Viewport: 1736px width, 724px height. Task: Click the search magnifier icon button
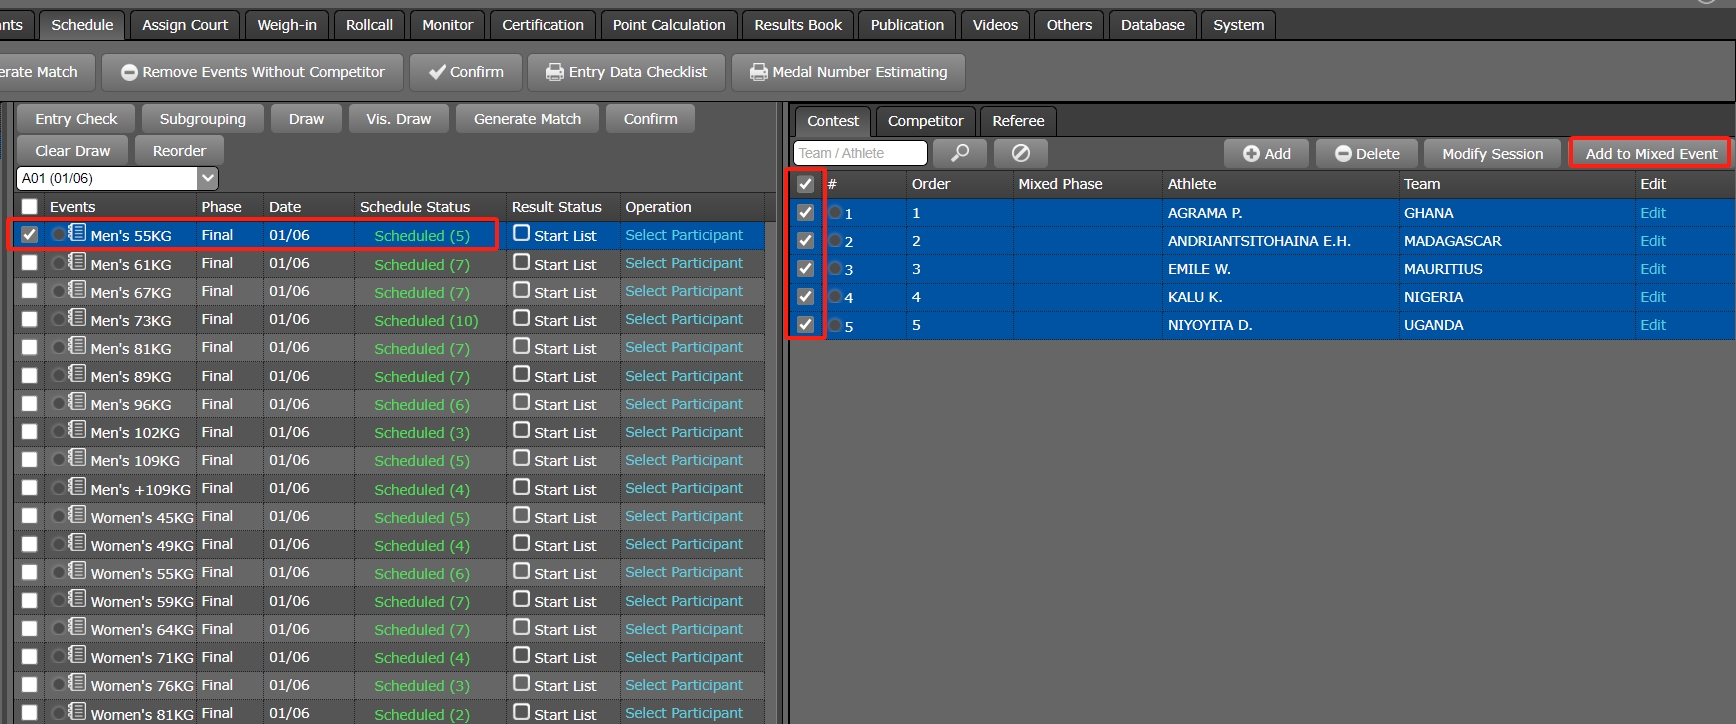click(960, 153)
